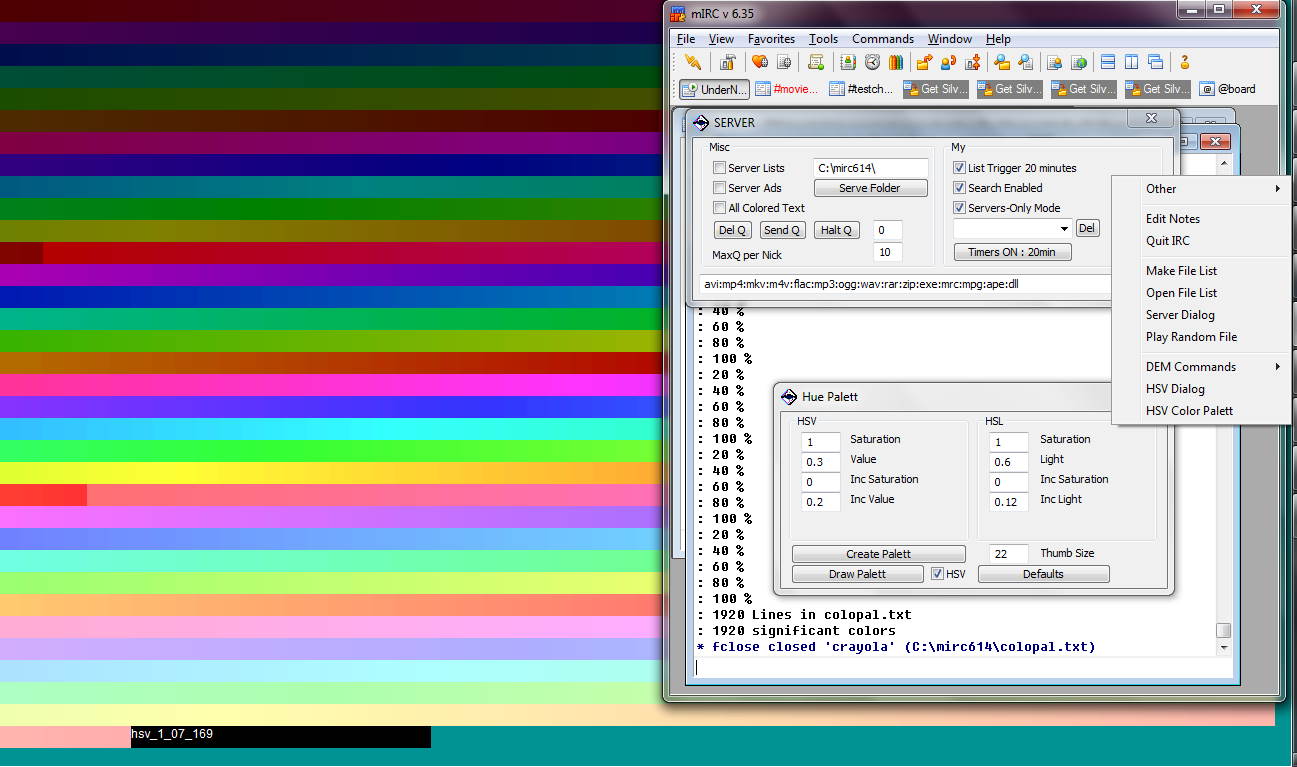Select HSV Color Palett menu entry
1297x767 pixels.
(x=1189, y=411)
